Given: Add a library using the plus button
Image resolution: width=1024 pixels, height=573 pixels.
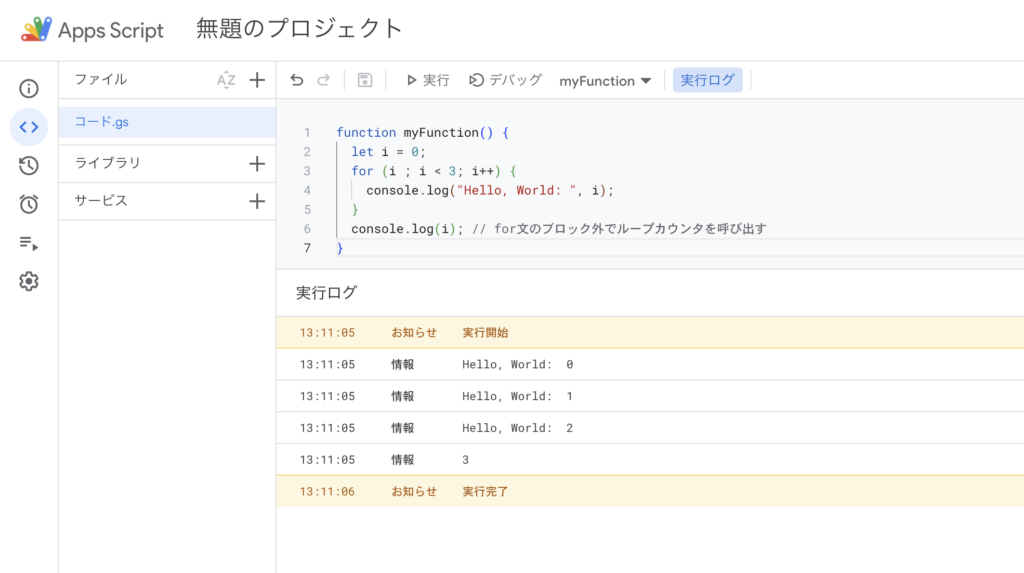Looking at the screenshot, I should 257,163.
